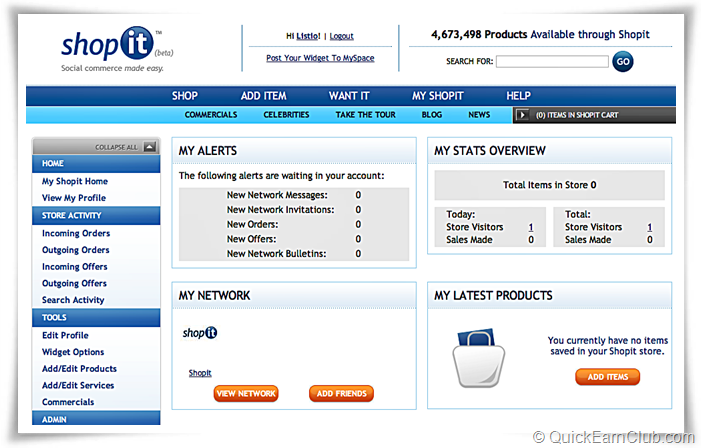Open Outgoing Orders
Screen dimensions: 701x448
coord(76,250)
